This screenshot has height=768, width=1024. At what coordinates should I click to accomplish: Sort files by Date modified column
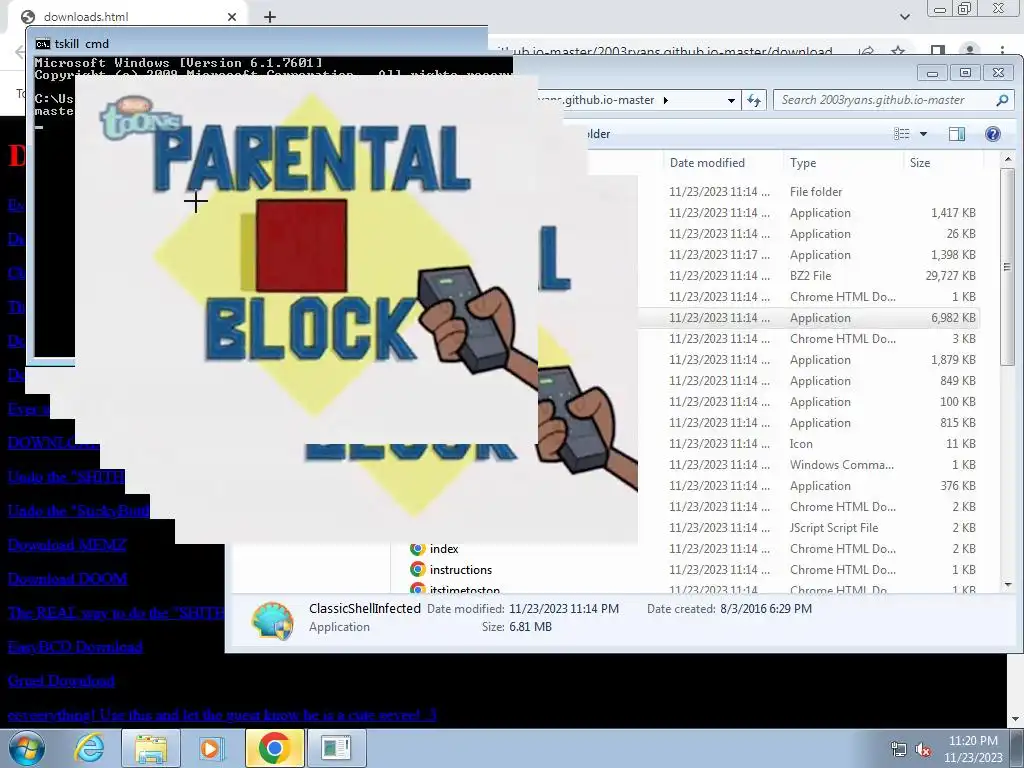(x=707, y=163)
